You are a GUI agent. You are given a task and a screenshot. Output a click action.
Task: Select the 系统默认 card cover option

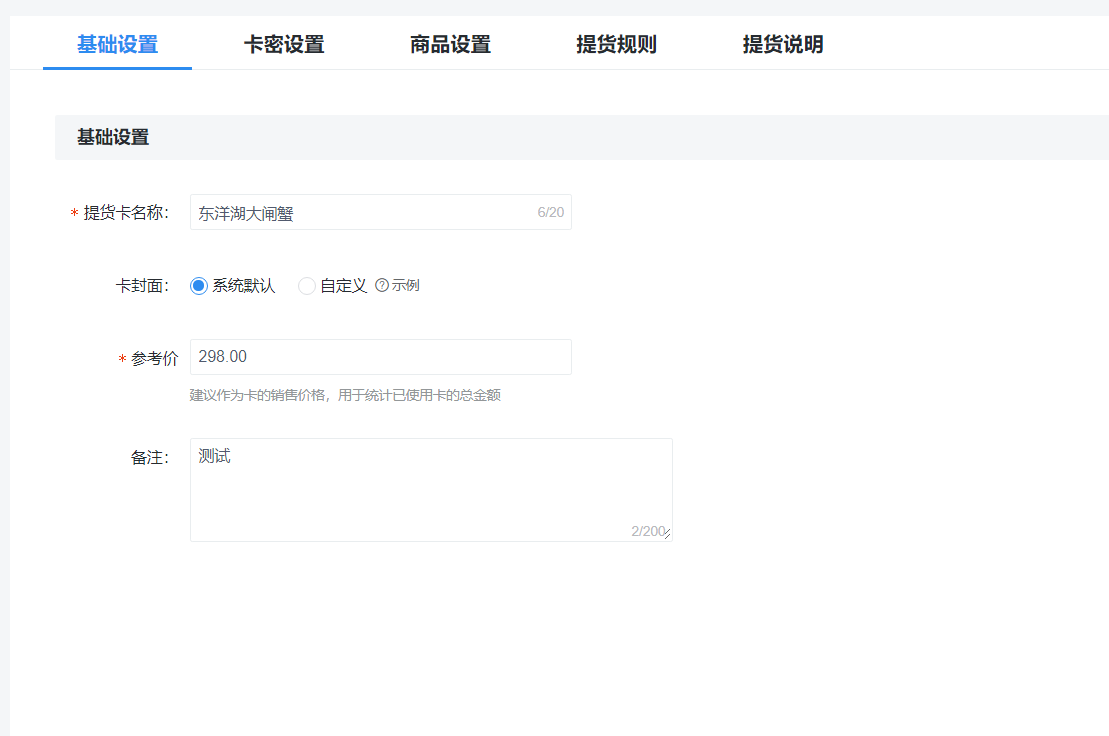point(198,285)
